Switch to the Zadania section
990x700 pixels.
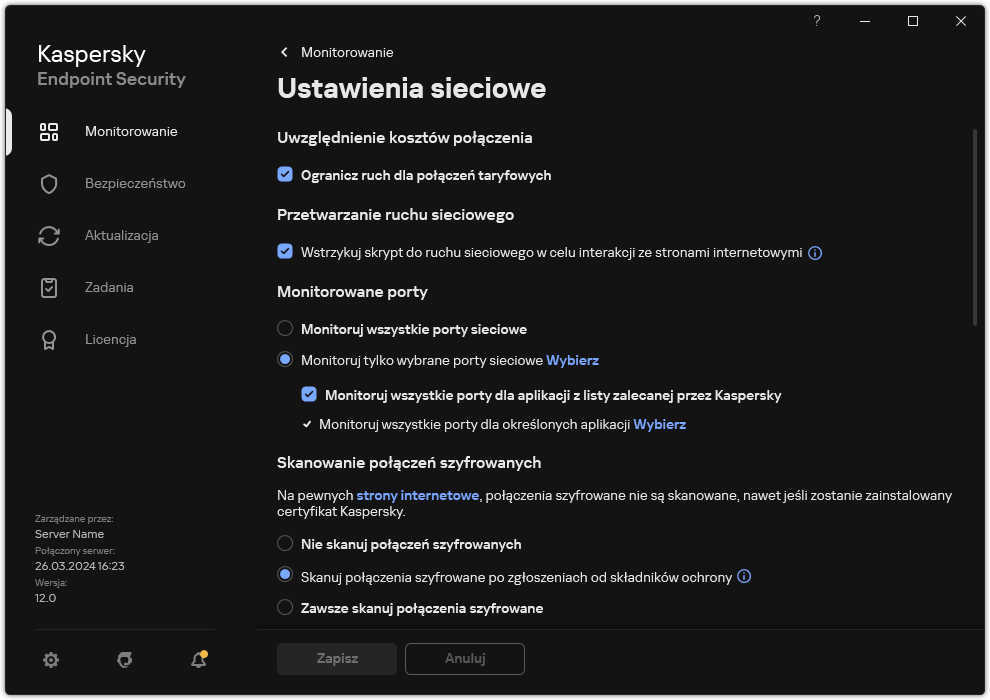click(110, 287)
